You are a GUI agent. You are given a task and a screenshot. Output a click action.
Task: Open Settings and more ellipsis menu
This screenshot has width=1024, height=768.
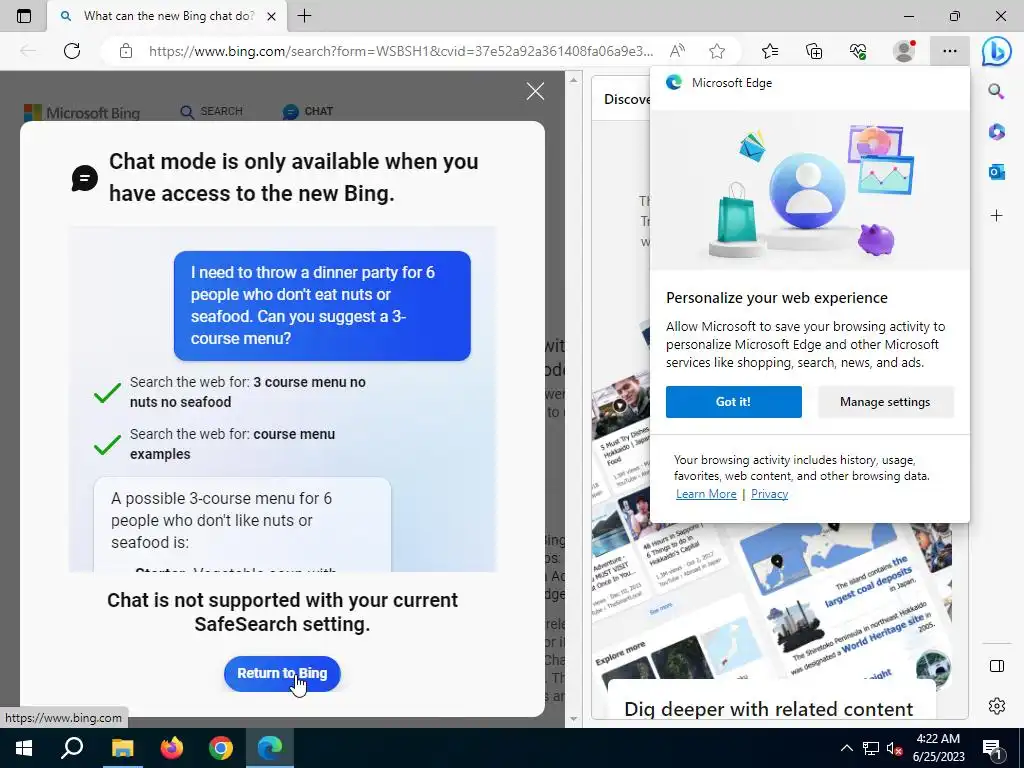[950, 51]
